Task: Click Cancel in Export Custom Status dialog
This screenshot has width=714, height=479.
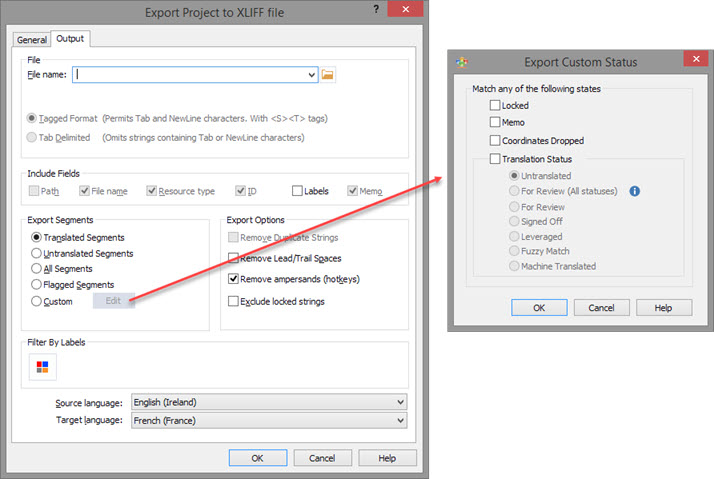Action: [602, 308]
